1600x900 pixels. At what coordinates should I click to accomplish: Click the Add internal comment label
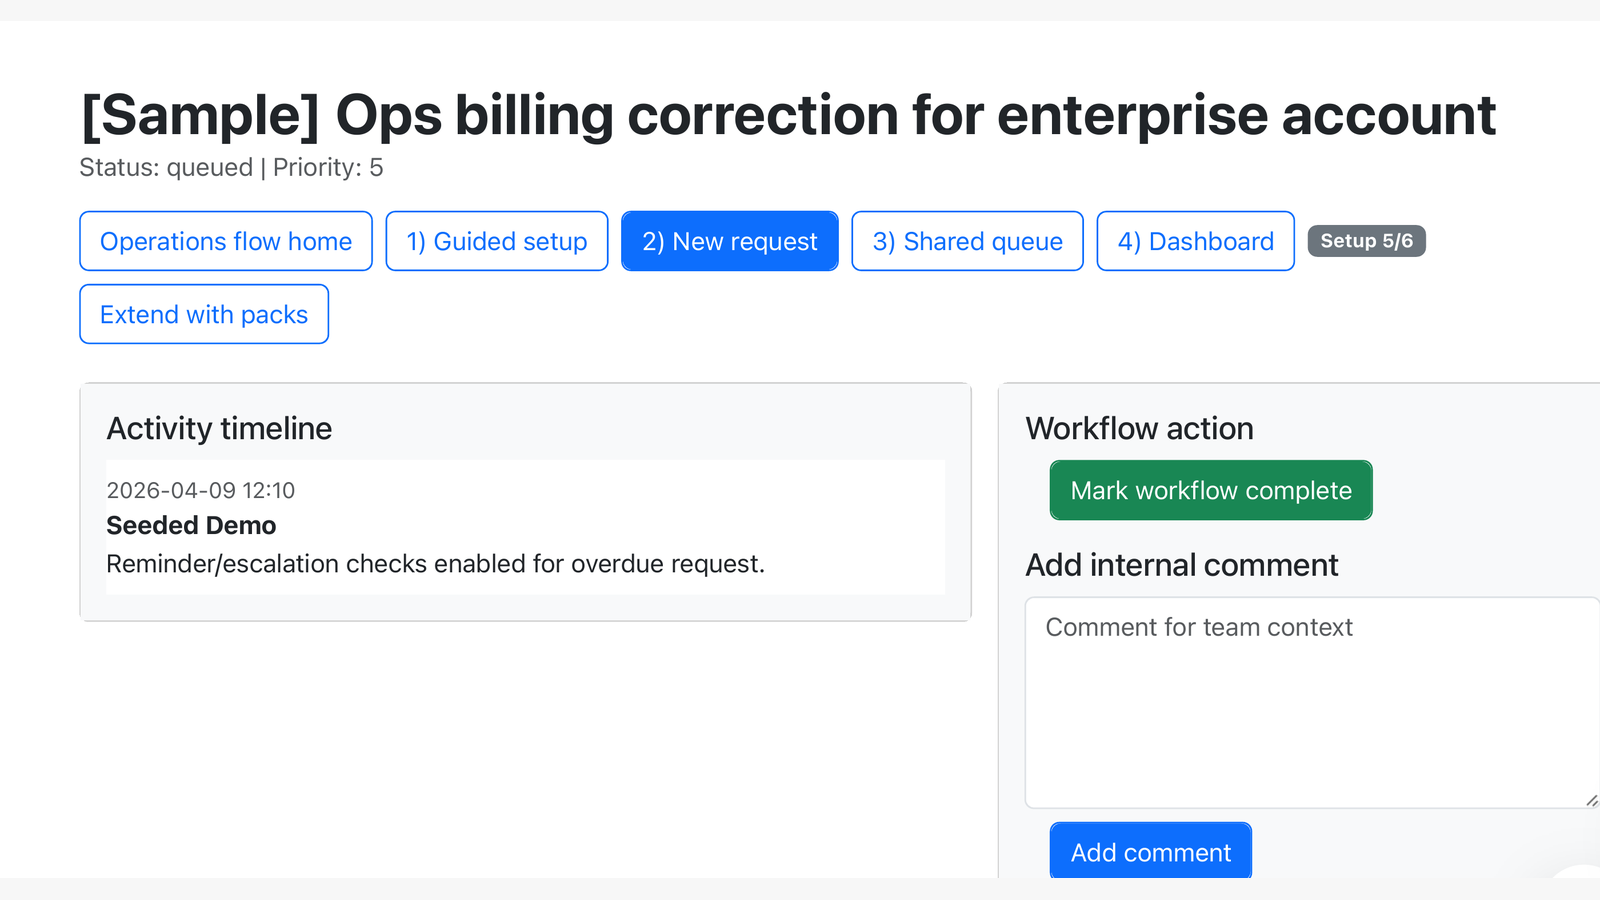coord(1181,564)
